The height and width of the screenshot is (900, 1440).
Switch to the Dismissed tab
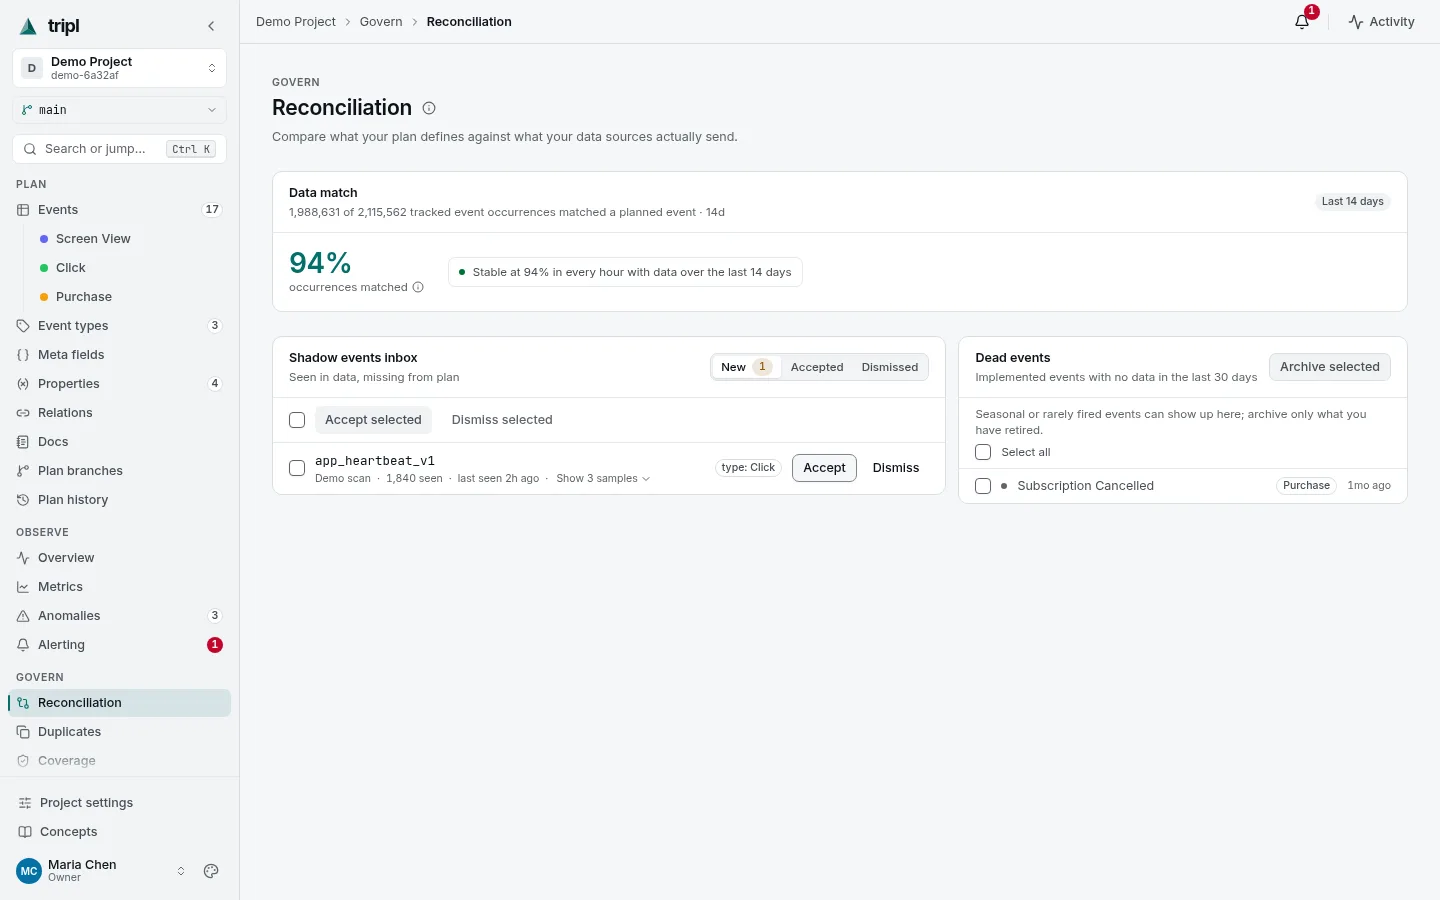click(x=890, y=367)
